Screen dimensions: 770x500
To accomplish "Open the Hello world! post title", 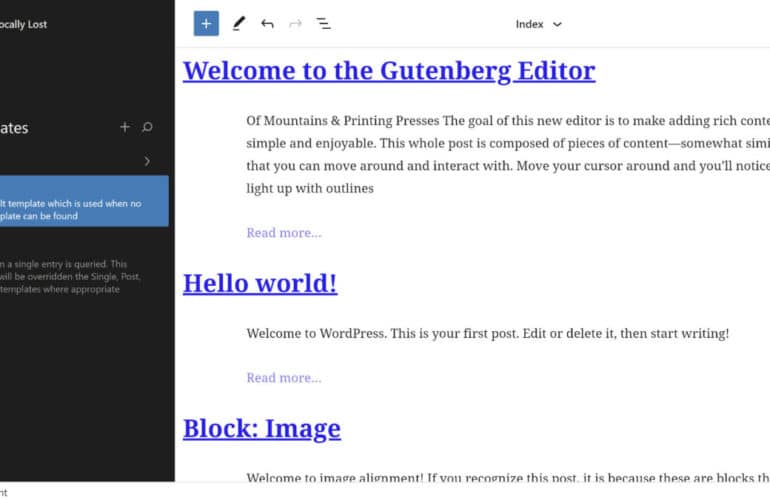I will [x=260, y=284].
